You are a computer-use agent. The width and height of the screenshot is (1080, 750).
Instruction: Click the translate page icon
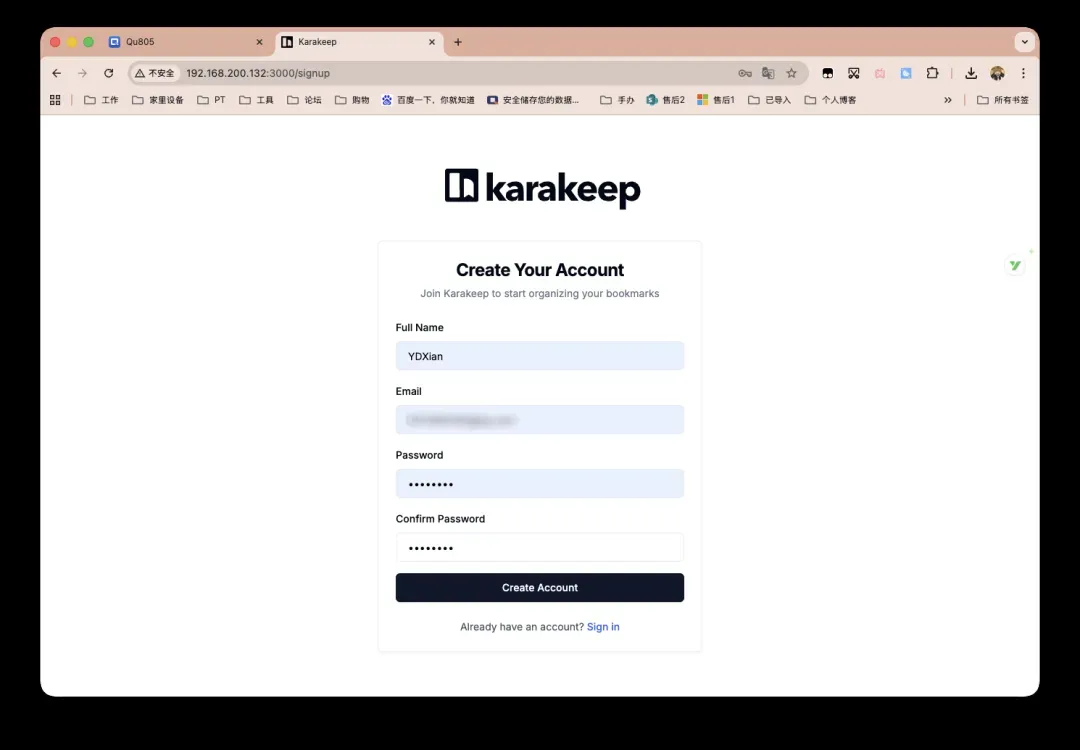coord(768,73)
